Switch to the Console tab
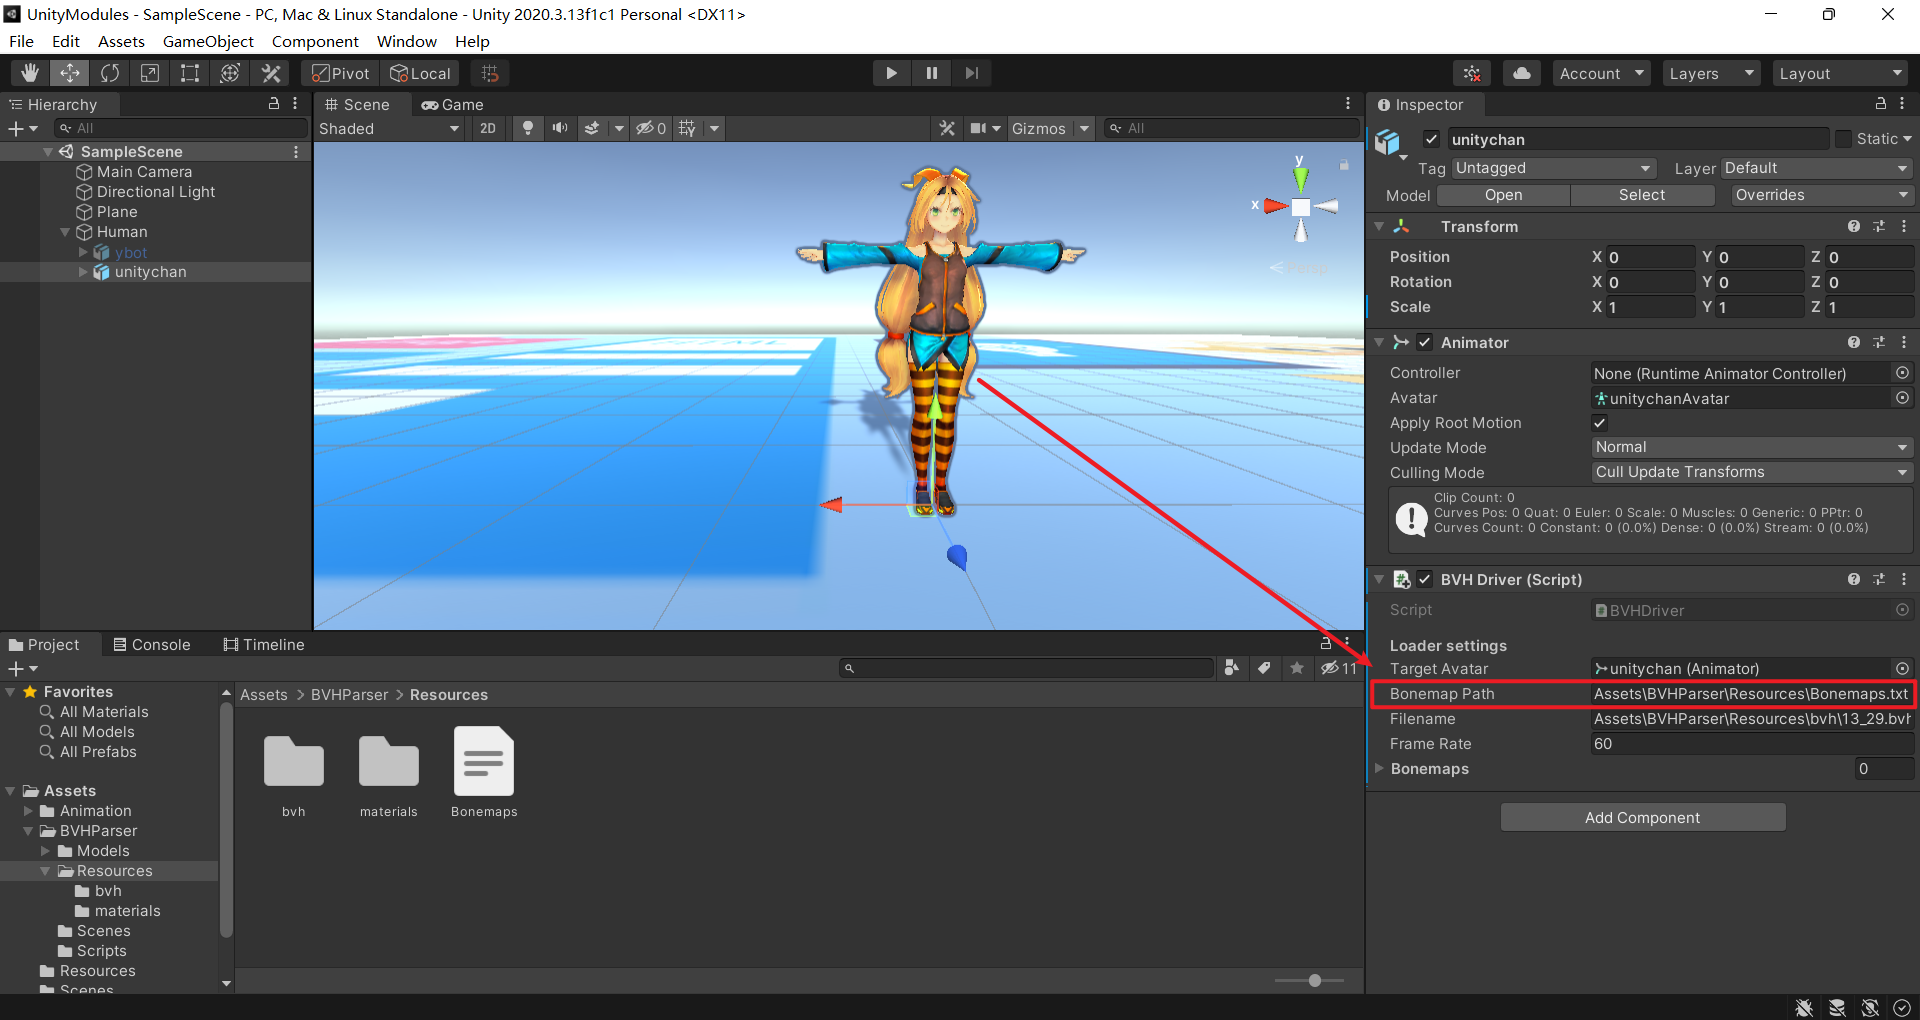Image resolution: width=1920 pixels, height=1020 pixels. pyautogui.click(x=152, y=644)
